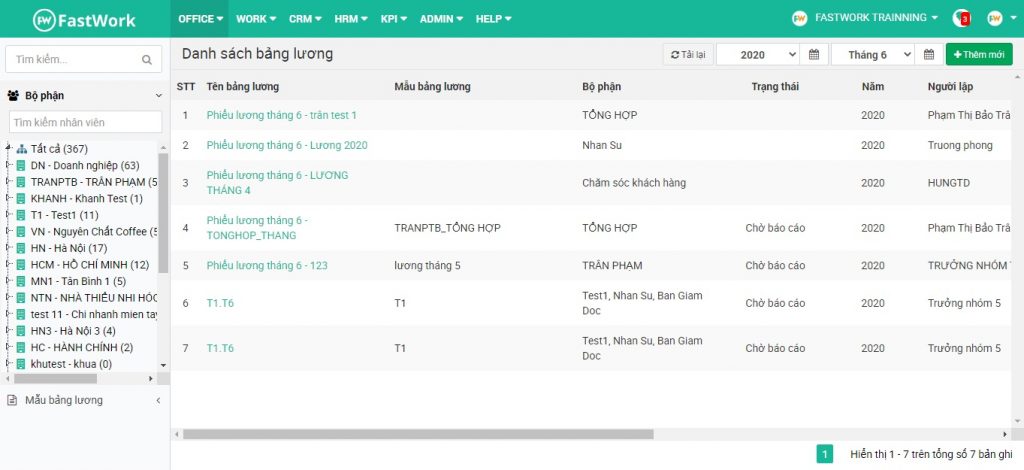1024x470 pixels.
Task: Open the KPI menu
Action: [394, 19]
